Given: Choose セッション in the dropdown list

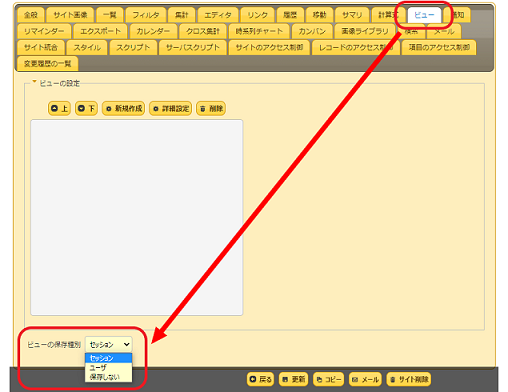Looking at the screenshot, I should click(109, 358).
